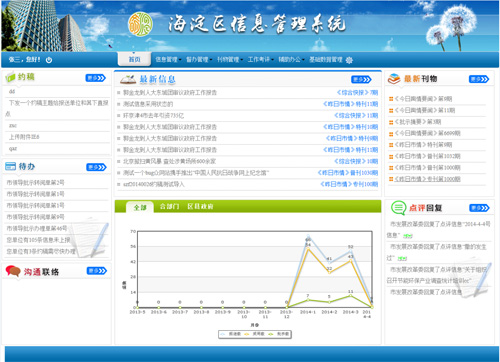Screen dimensions: 500x362
Task: Open news item 环京津4市去年引资735亿
Action: tap(153, 116)
